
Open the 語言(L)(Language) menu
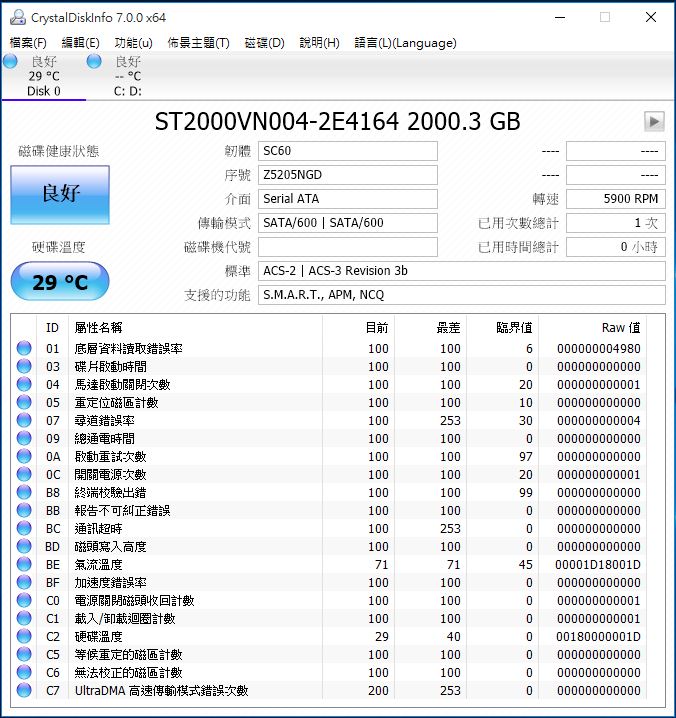pos(405,43)
